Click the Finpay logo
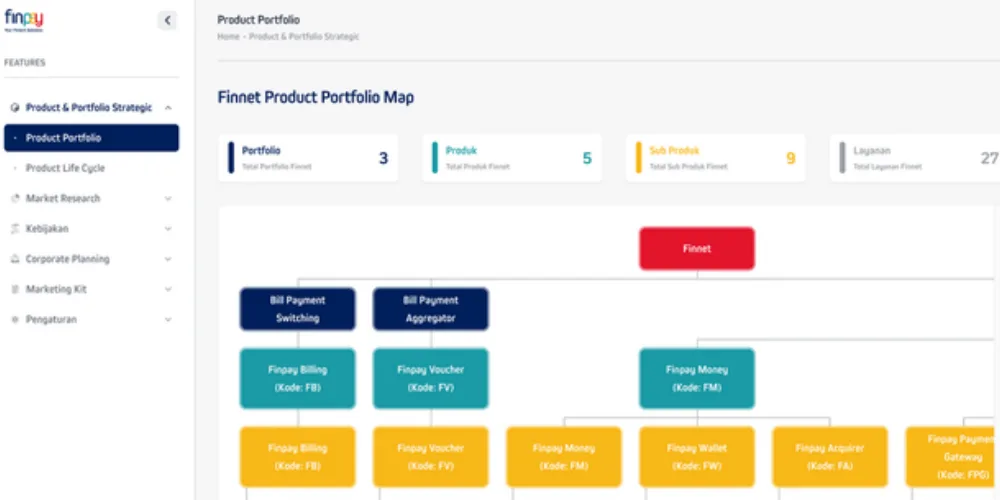The width and height of the screenshot is (1000, 500). [x=24, y=20]
